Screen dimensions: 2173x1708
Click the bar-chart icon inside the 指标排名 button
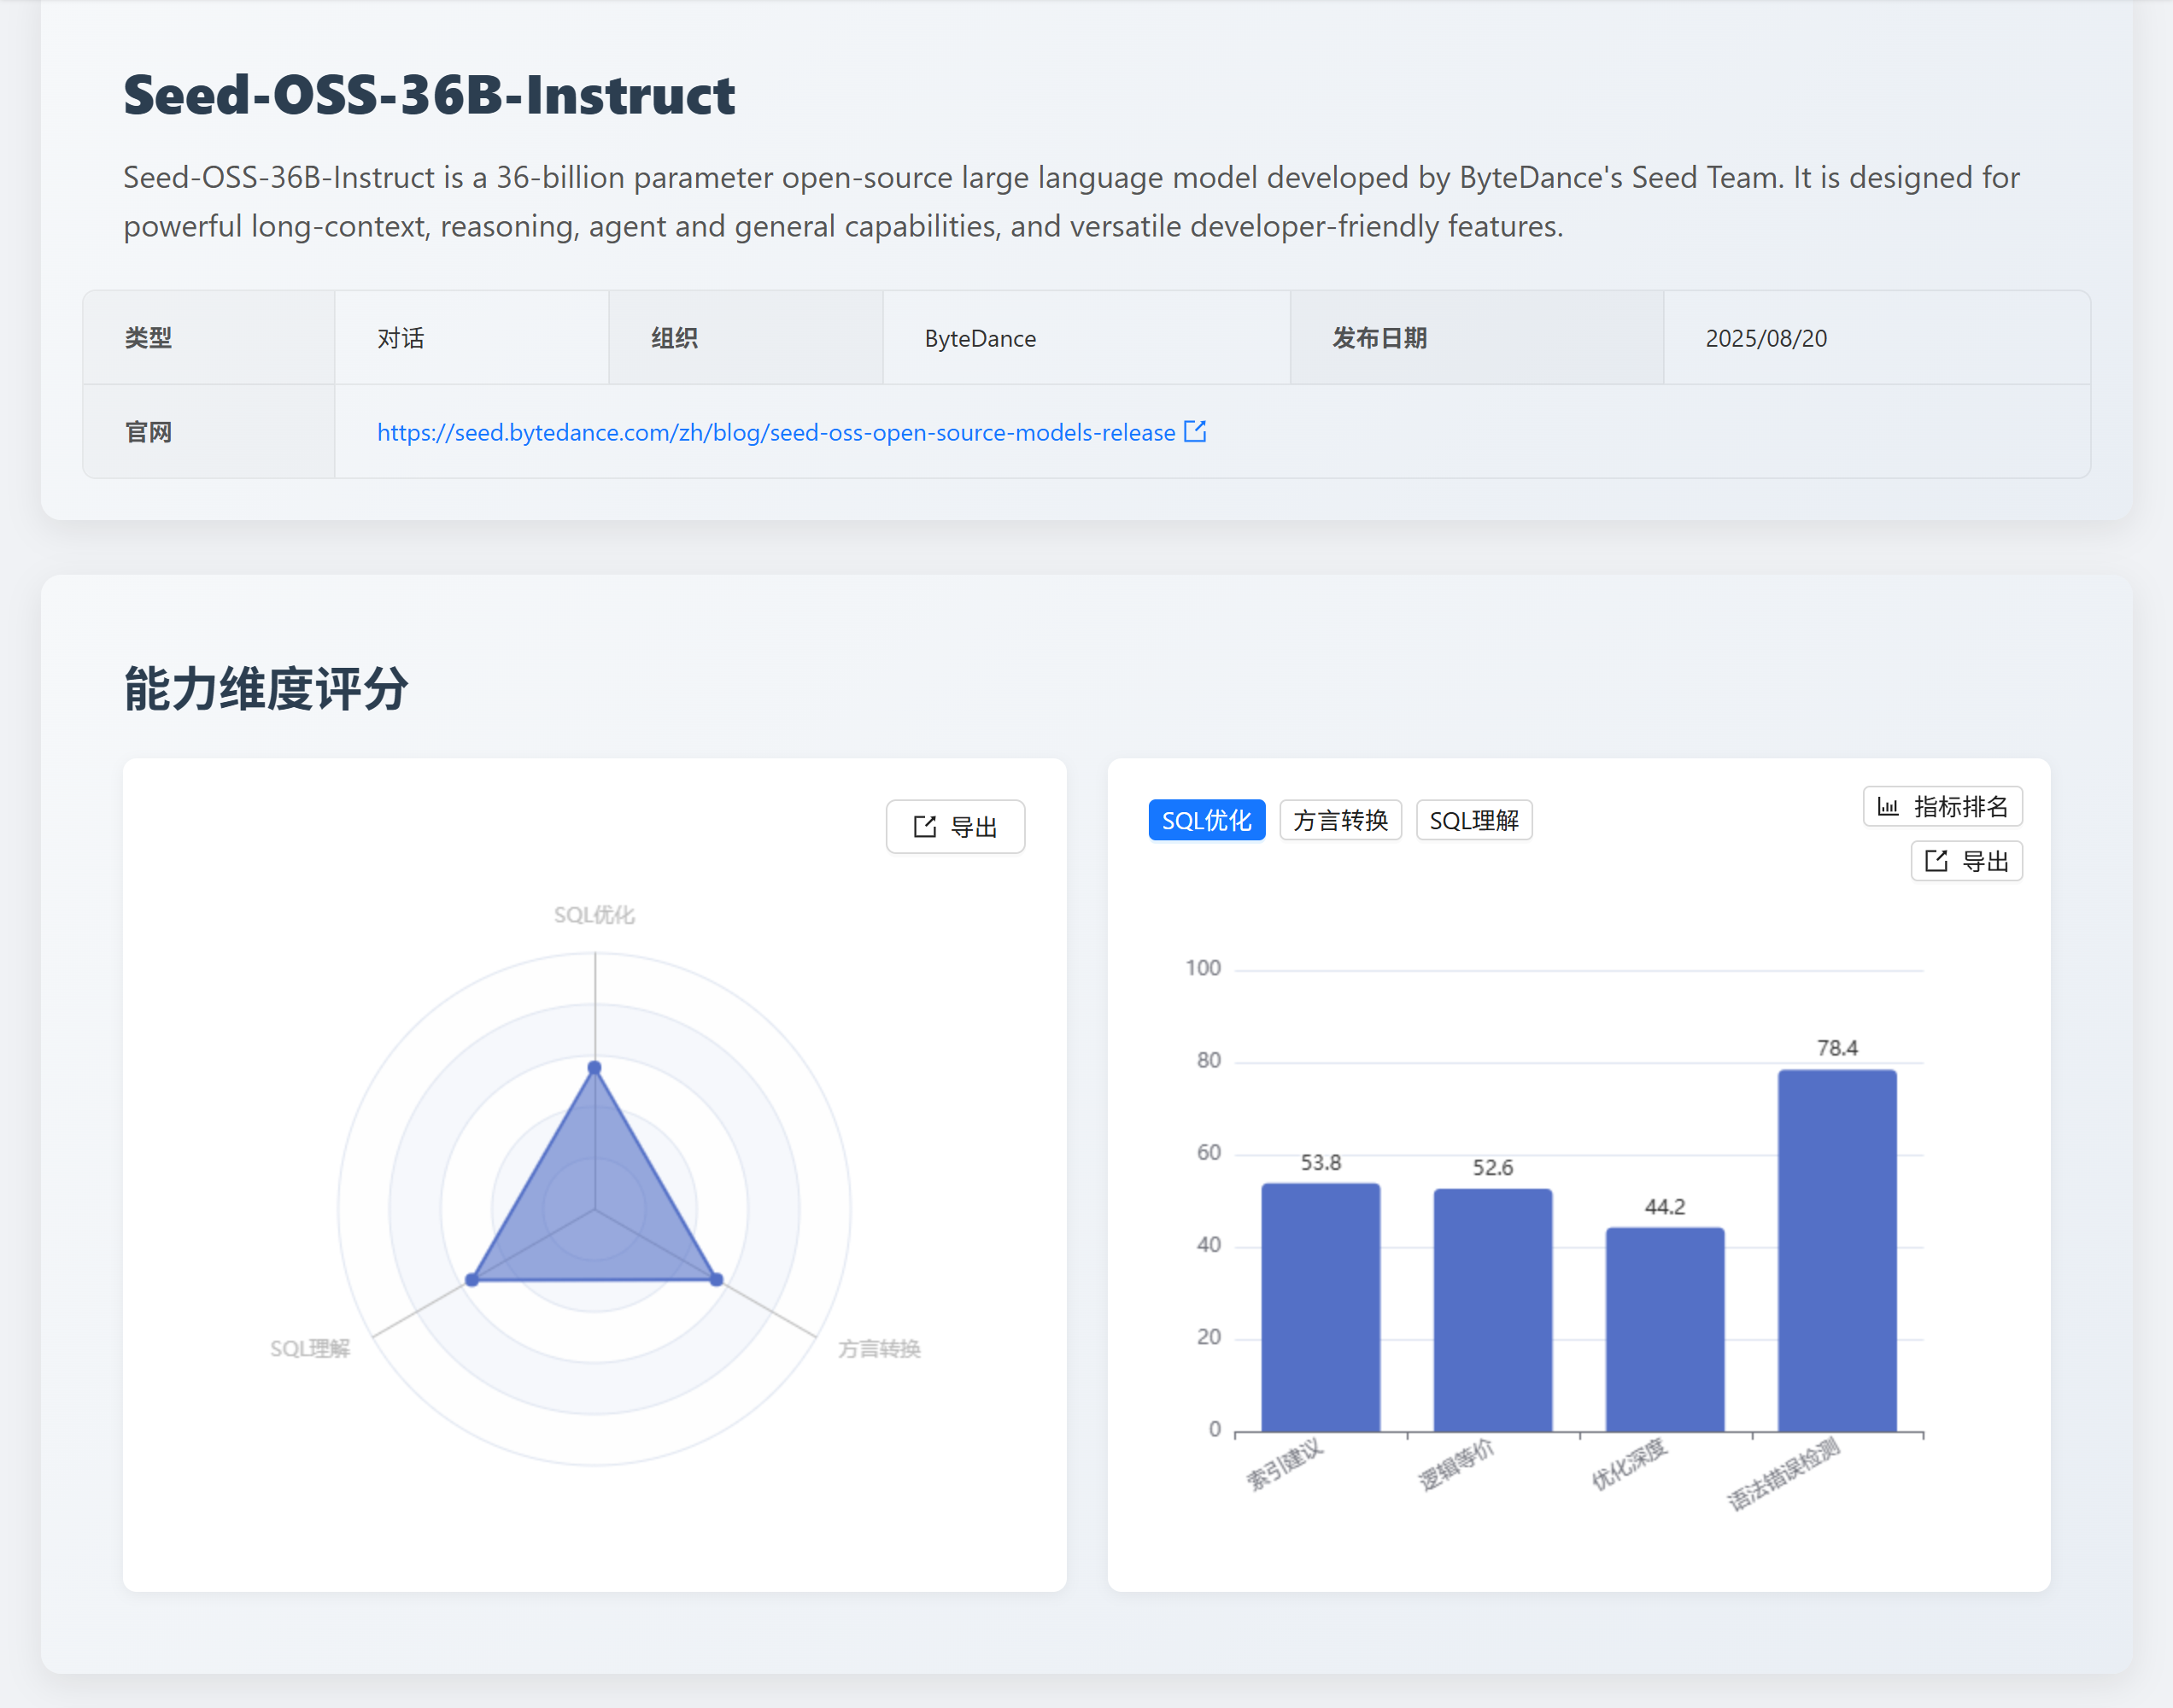tap(1888, 807)
